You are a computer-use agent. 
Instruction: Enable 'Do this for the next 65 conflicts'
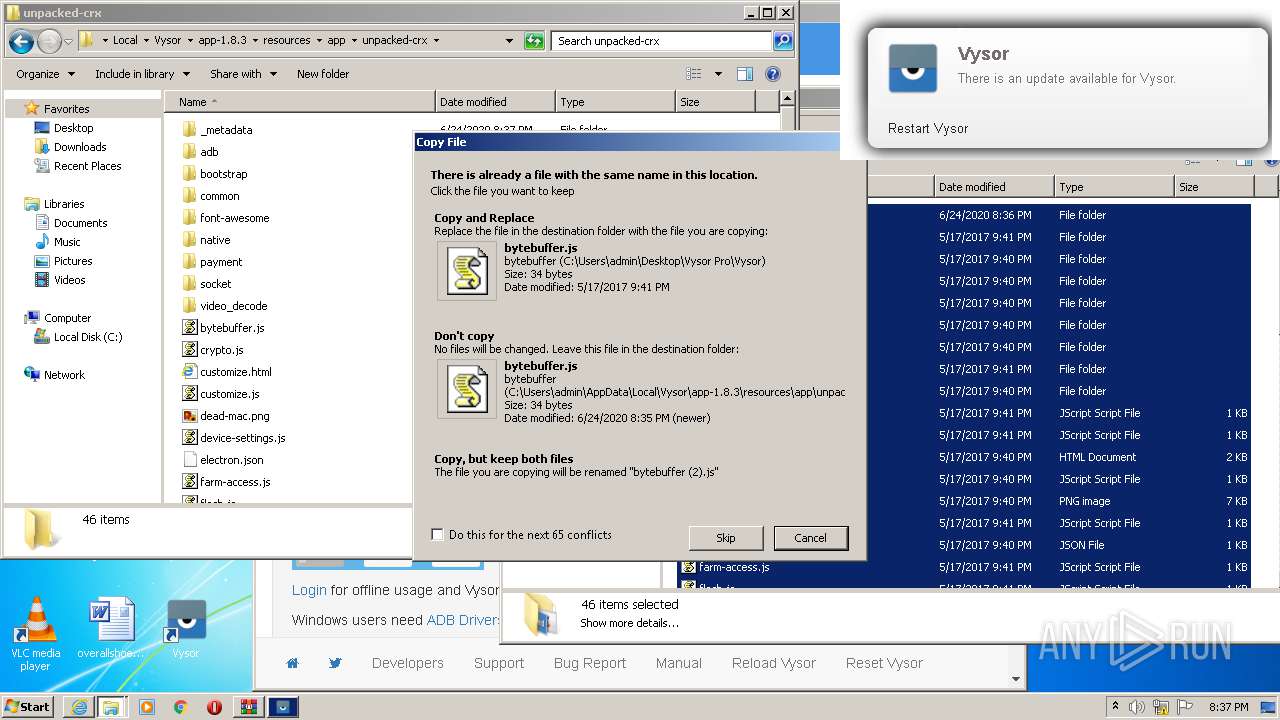[437, 535]
